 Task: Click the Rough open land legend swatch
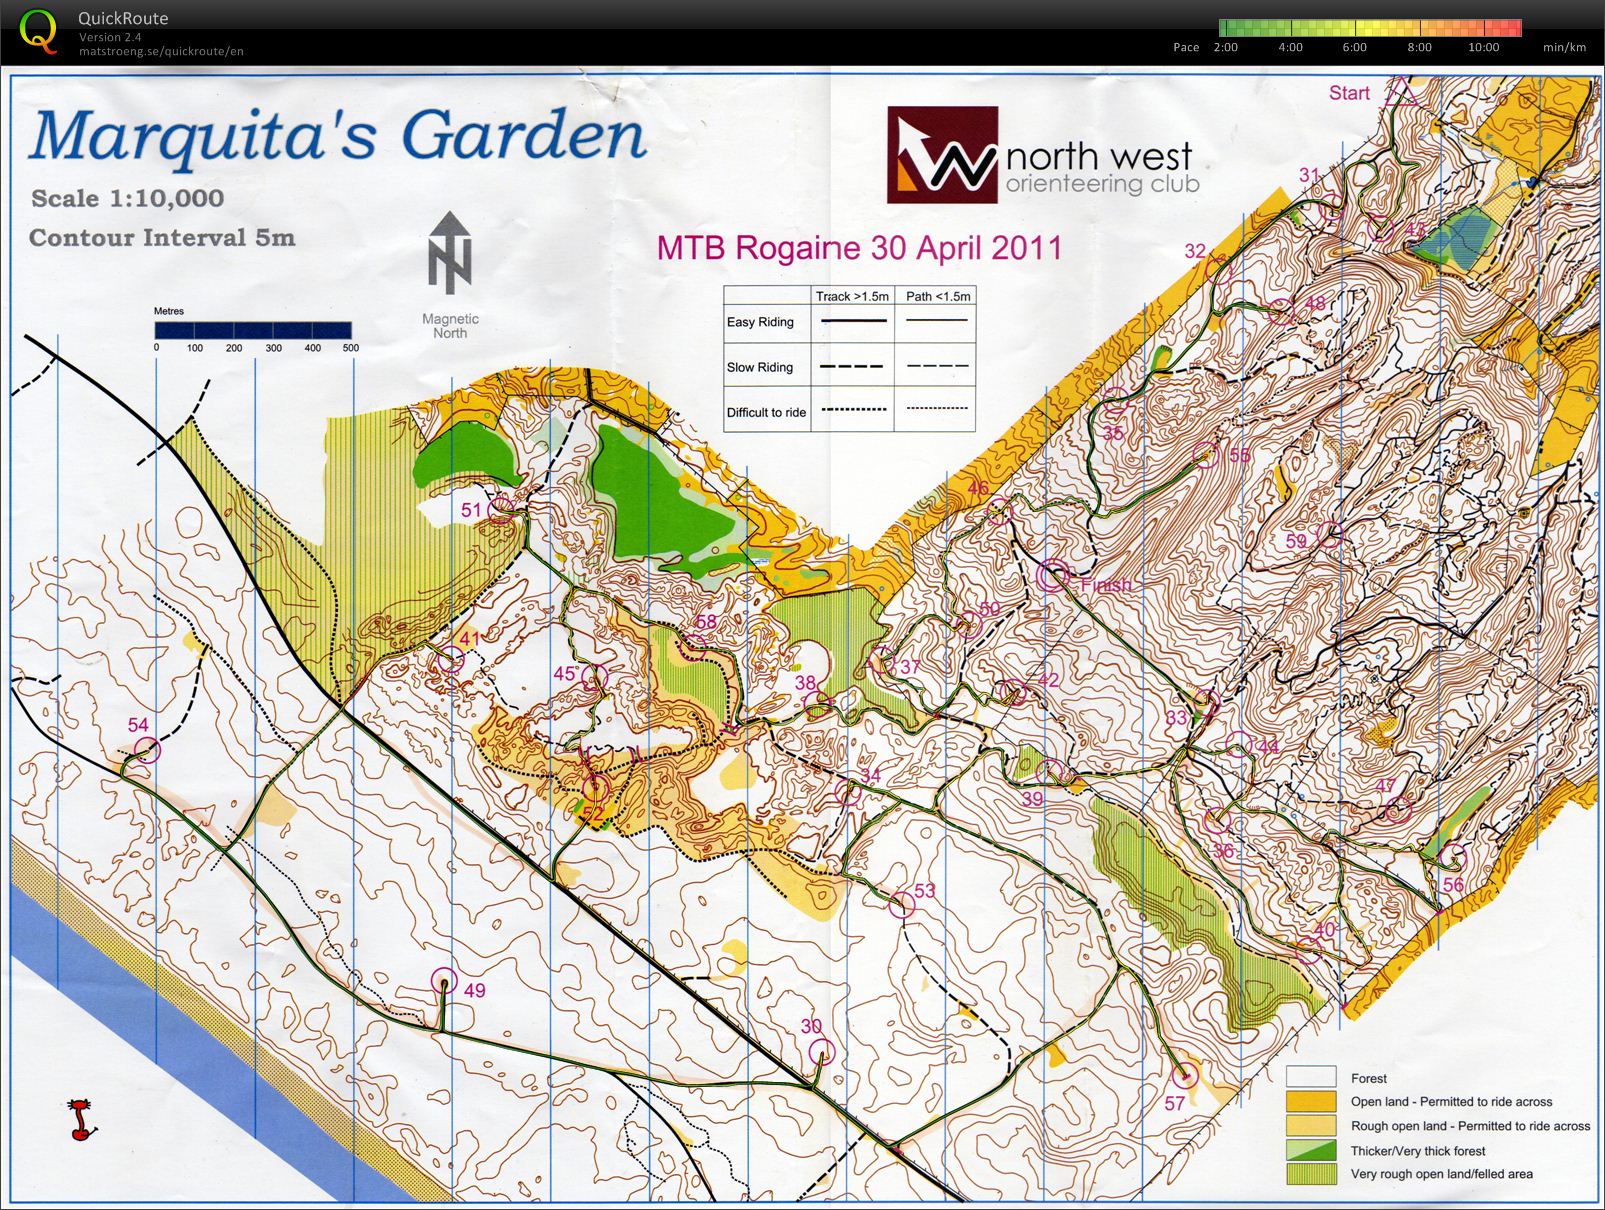[1311, 1125]
